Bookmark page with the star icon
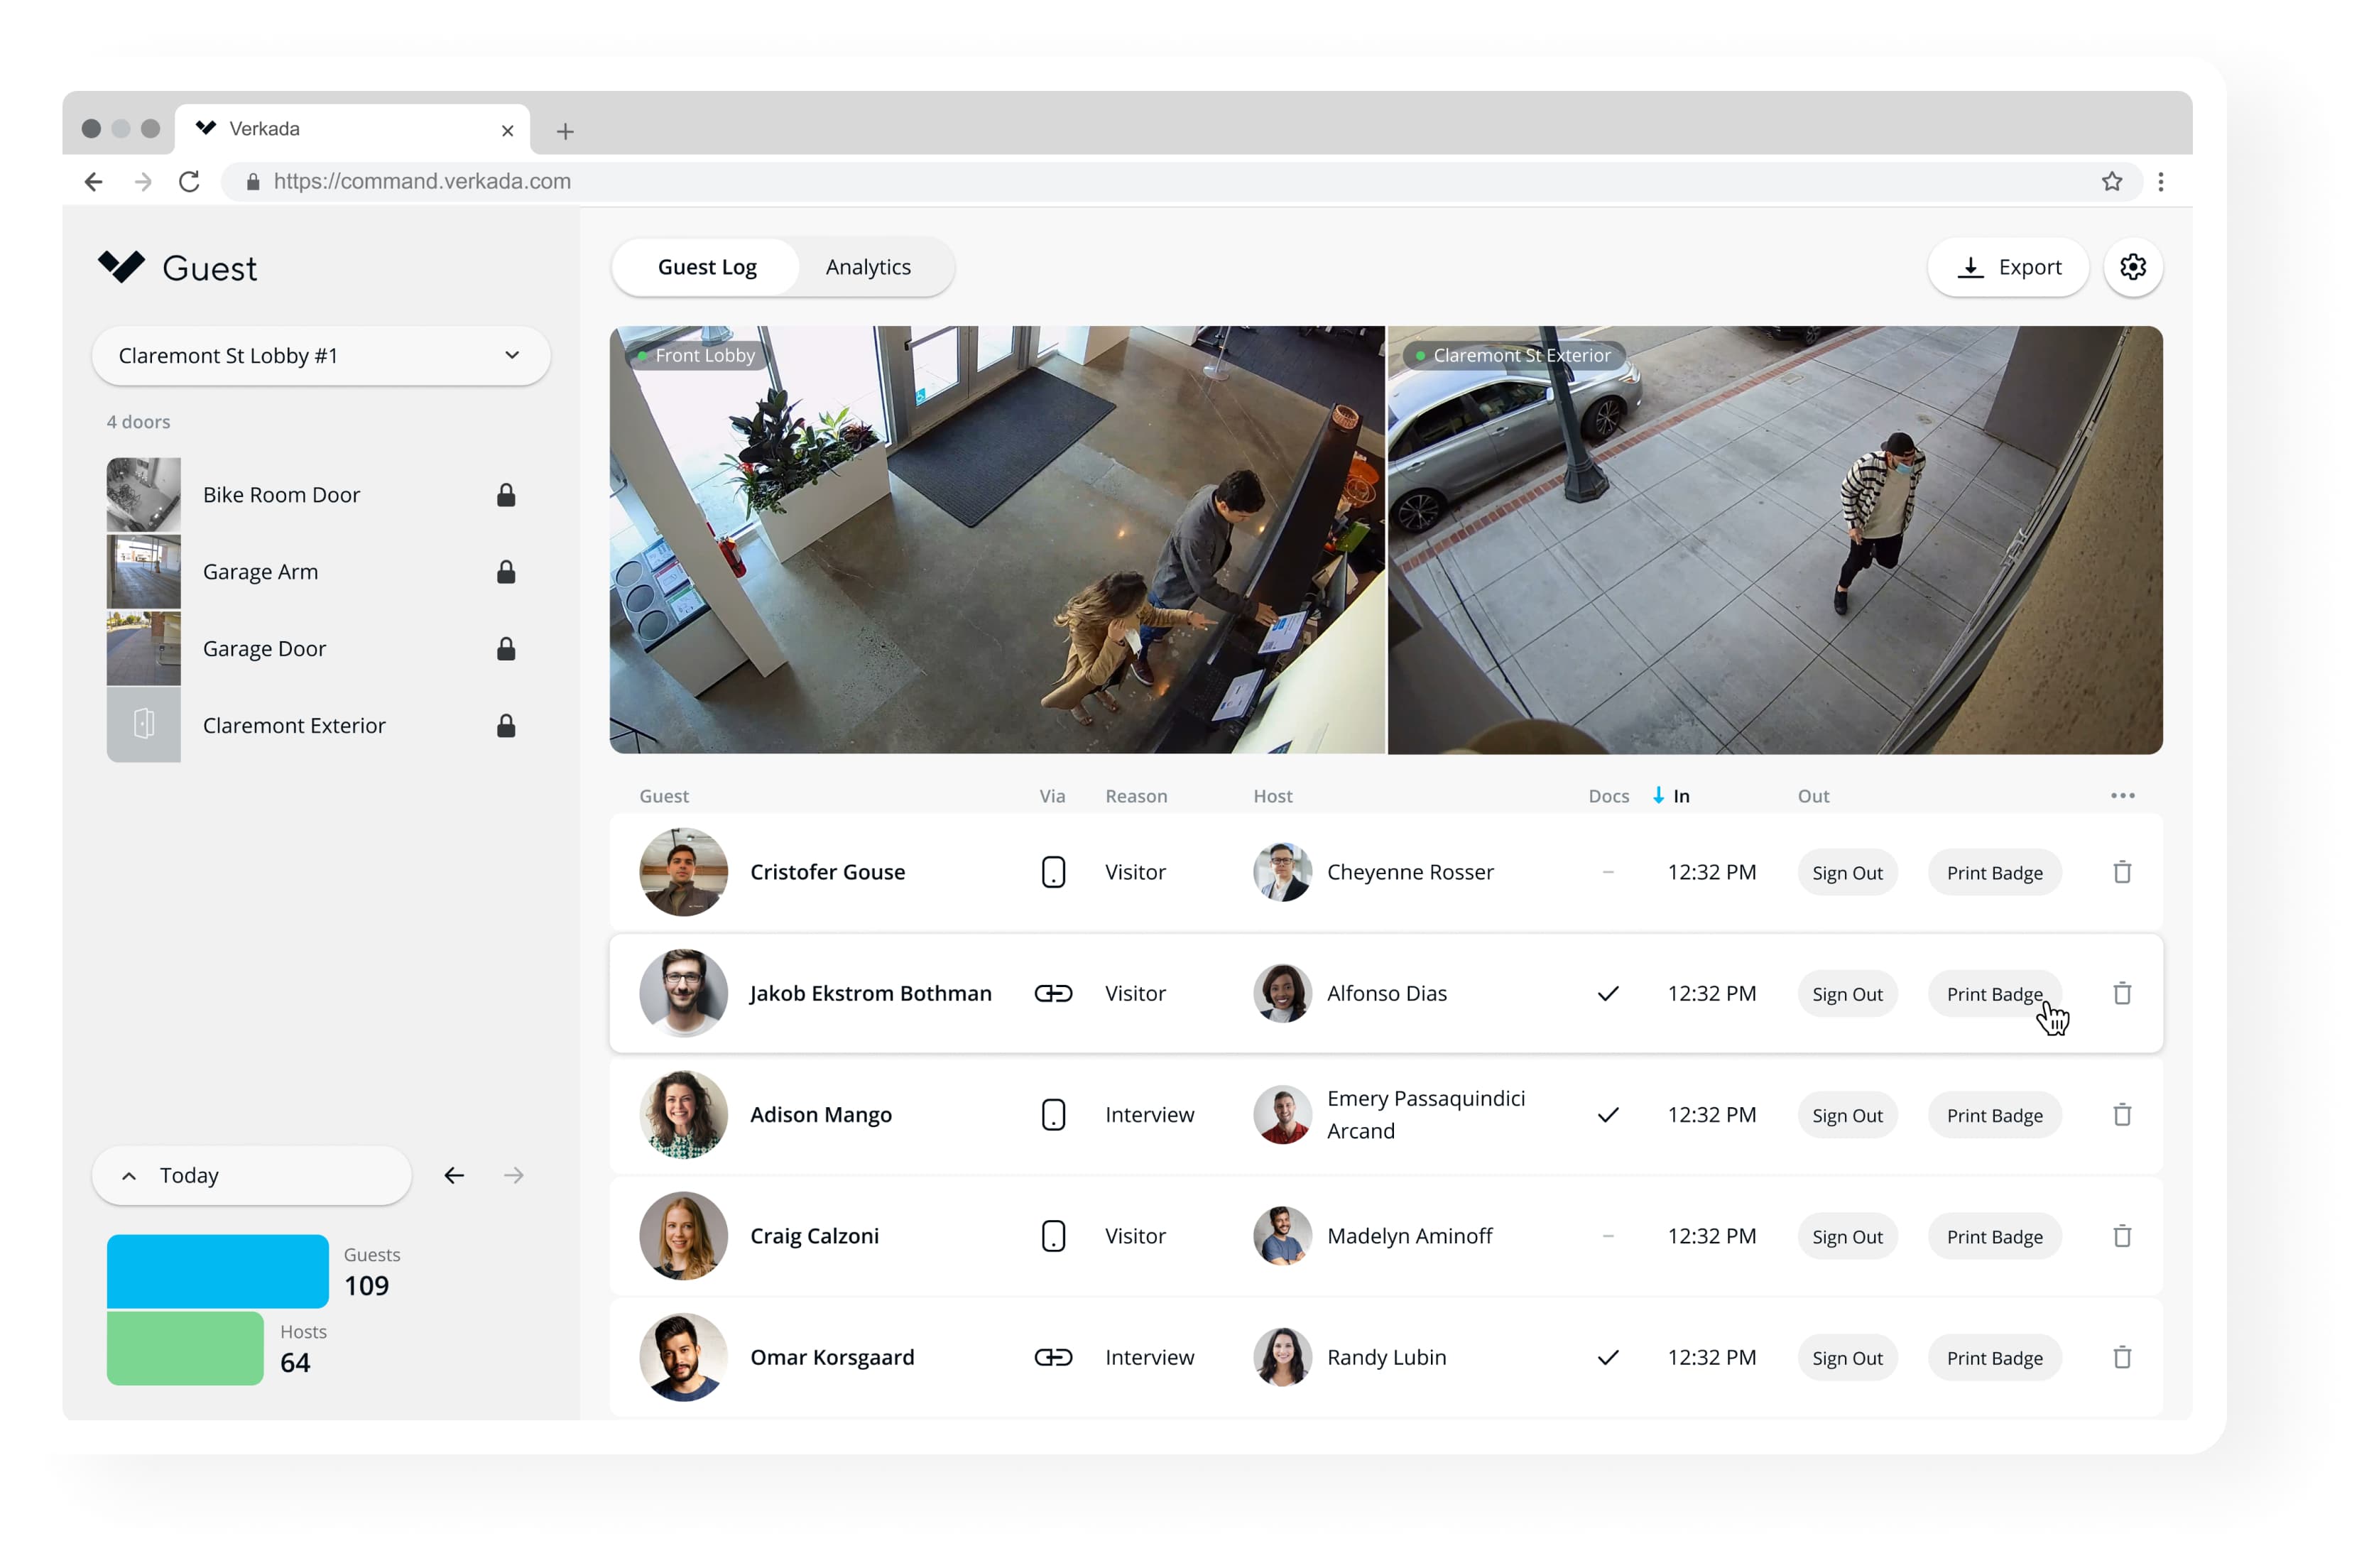 2111,181
